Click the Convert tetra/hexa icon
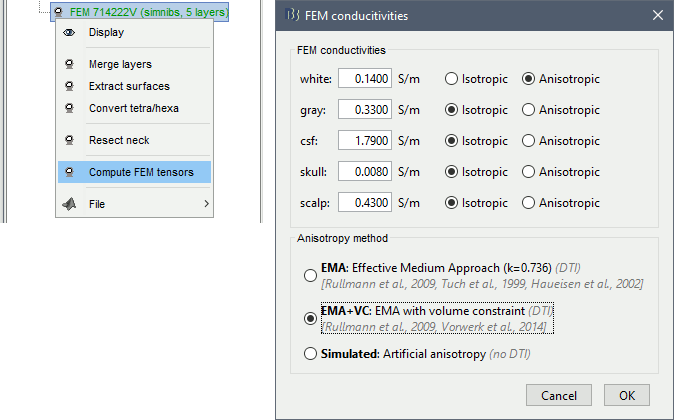The image size is (674, 420). pos(69,108)
